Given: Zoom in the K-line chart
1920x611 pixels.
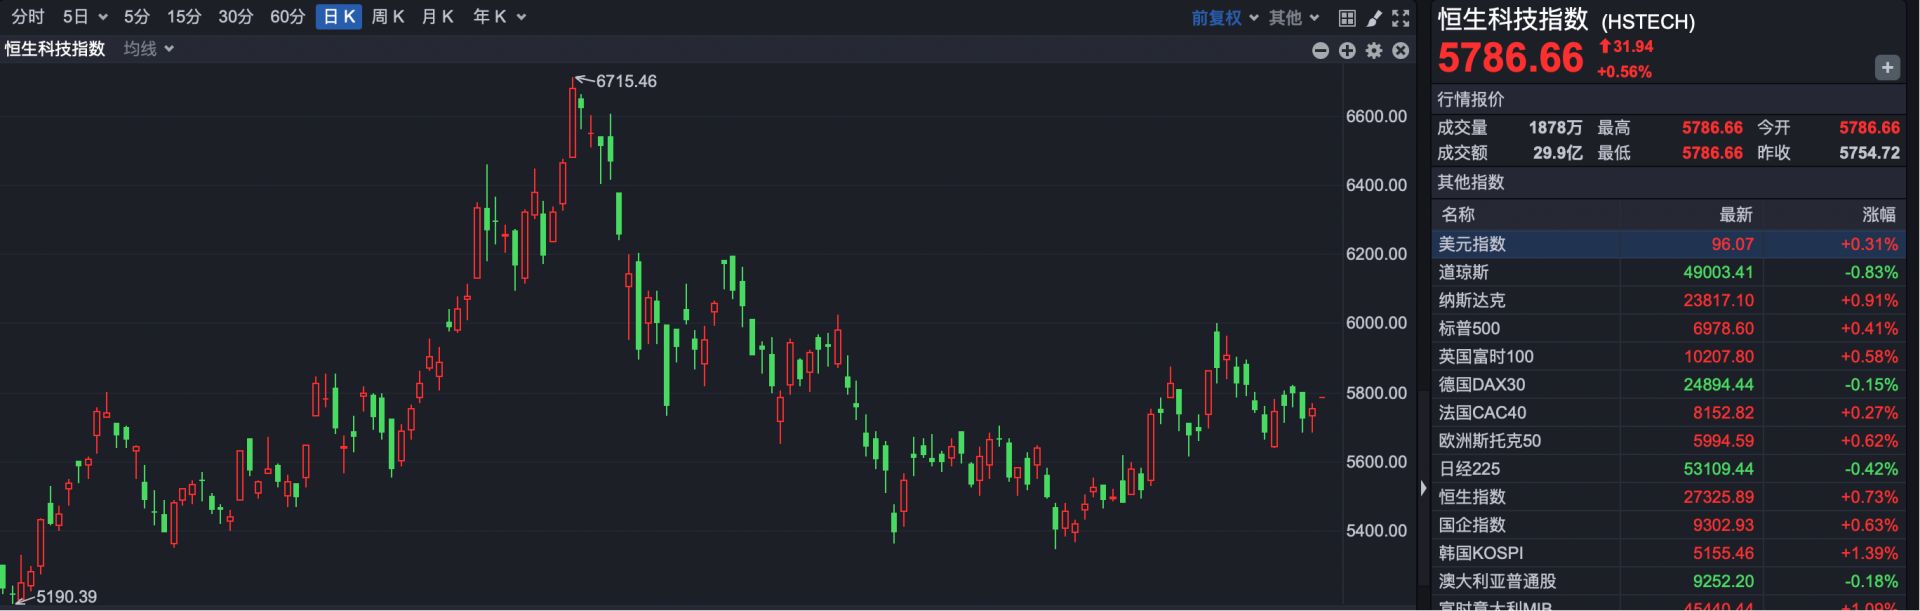Looking at the screenshot, I should 1347,50.
